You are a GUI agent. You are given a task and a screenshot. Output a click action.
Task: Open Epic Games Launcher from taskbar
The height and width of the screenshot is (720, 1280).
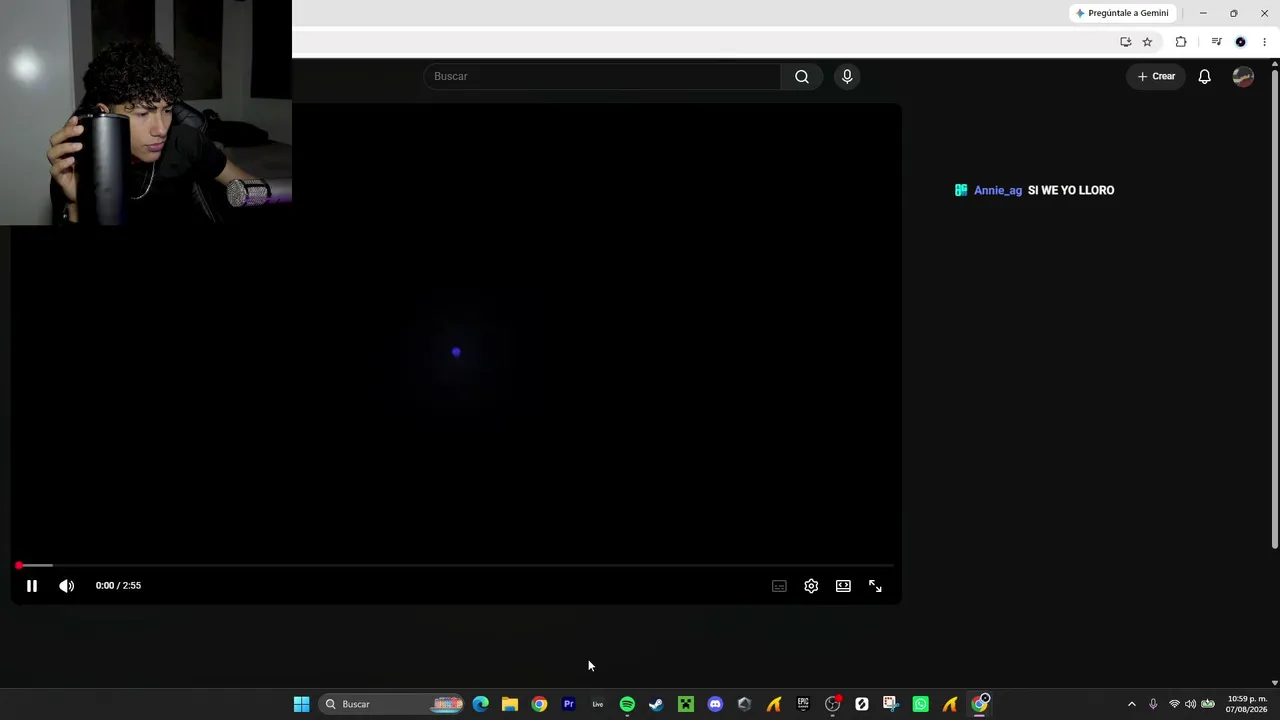pyautogui.click(x=803, y=704)
